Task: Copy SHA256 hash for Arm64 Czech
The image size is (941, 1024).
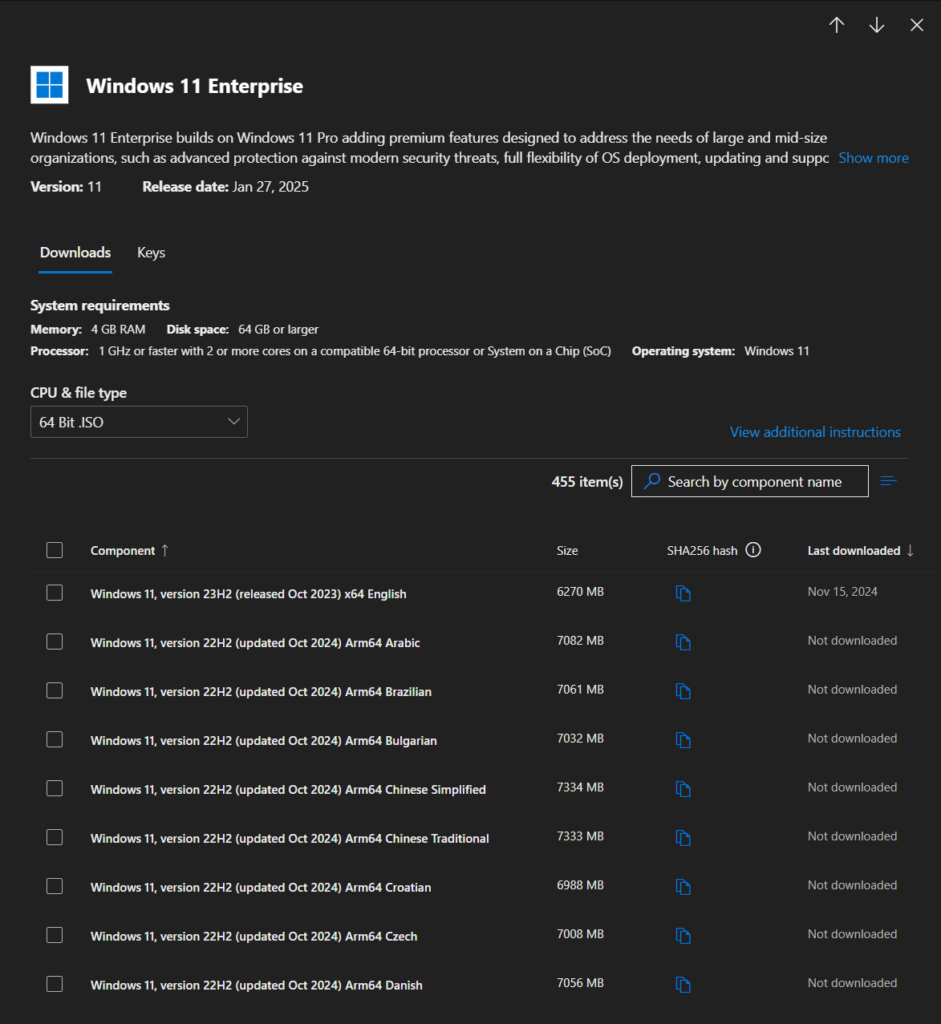Action: pyautogui.click(x=683, y=936)
